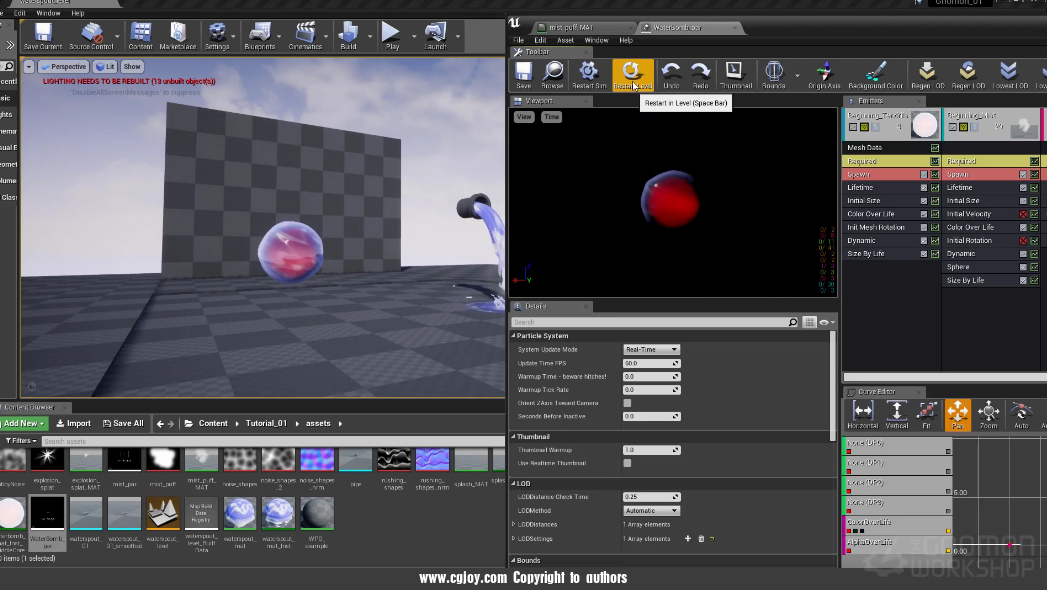Open the Asset menu in Cascade
Viewport: 1047px width, 590px height.
click(565, 40)
